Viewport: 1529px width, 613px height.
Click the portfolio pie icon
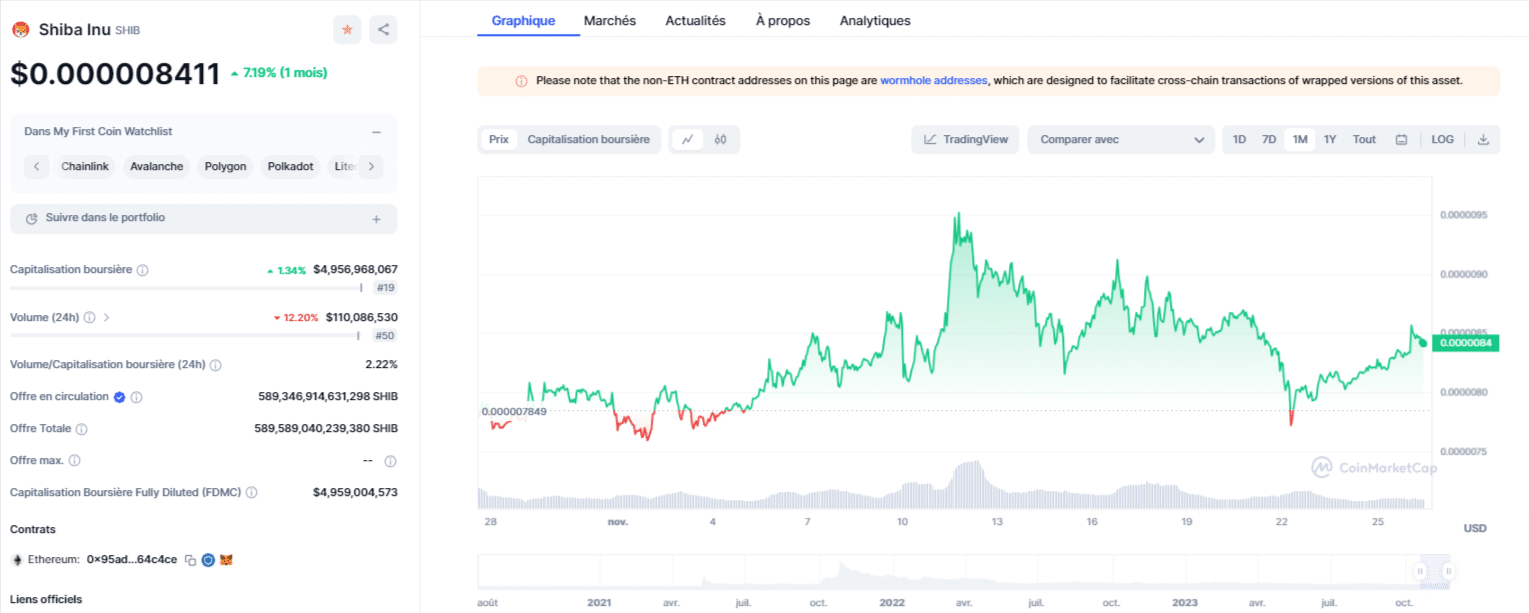(x=32, y=218)
